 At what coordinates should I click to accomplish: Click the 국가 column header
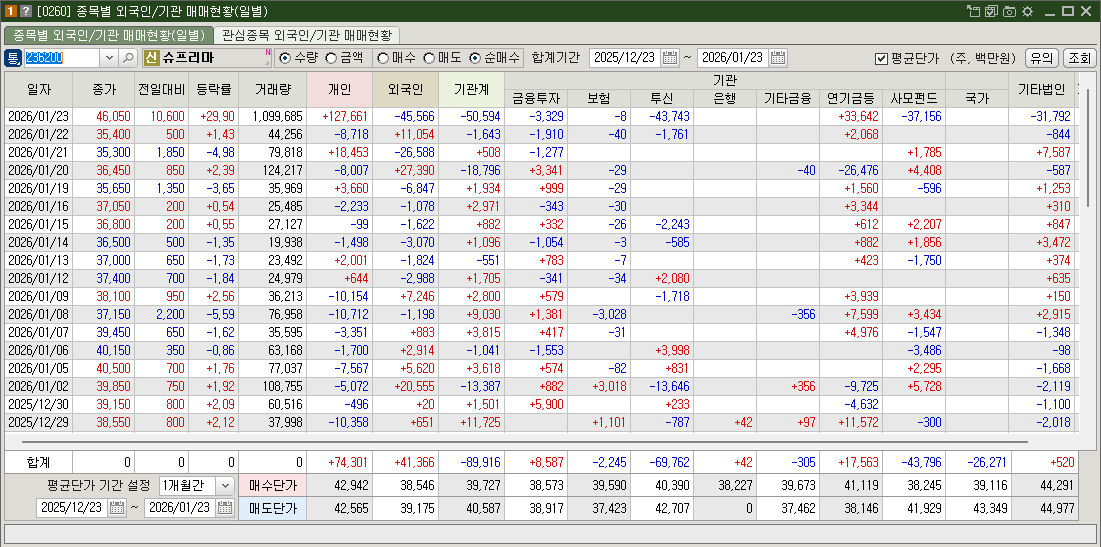pyautogui.click(x=977, y=98)
